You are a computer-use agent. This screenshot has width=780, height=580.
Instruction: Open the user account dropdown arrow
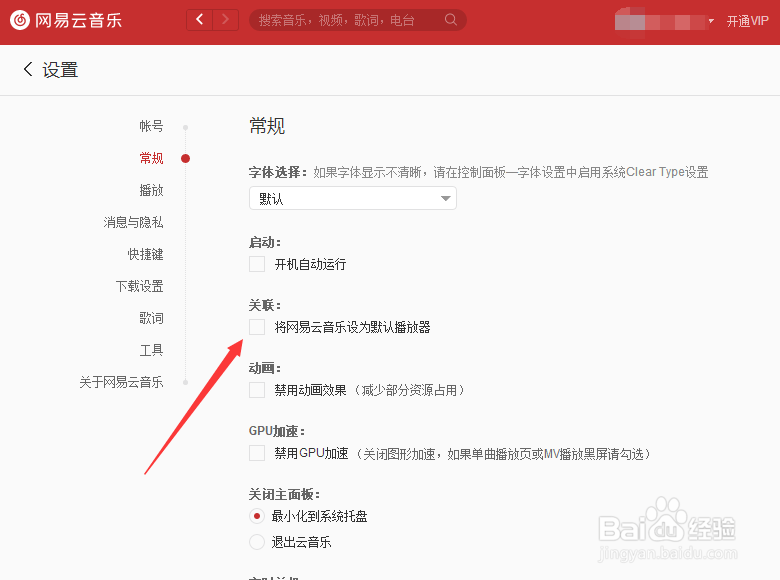tap(711, 21)
